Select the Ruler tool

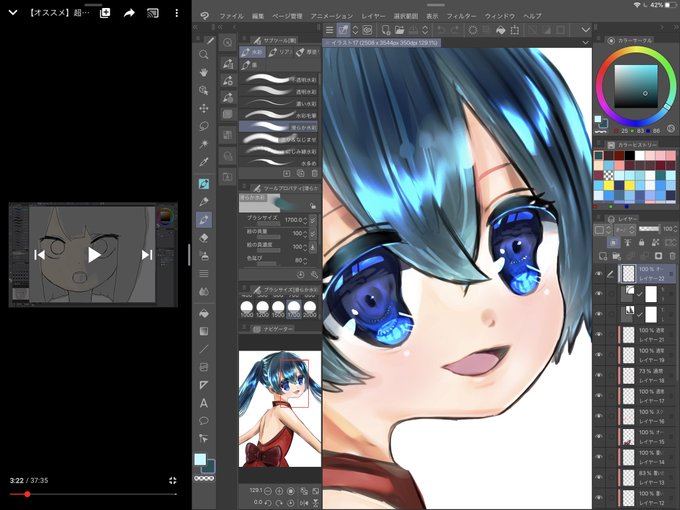pos(204,385)
